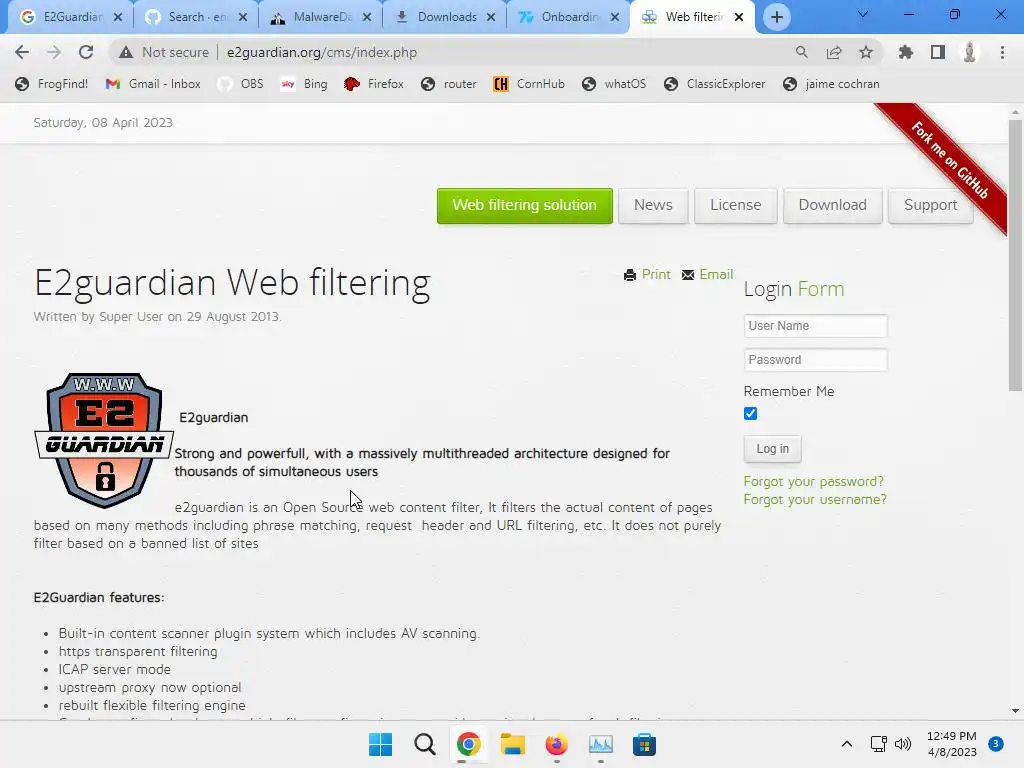Click the Log in button
This screenshot has height=768, width=1024.
pyautogui.click(x=773, y=449)
